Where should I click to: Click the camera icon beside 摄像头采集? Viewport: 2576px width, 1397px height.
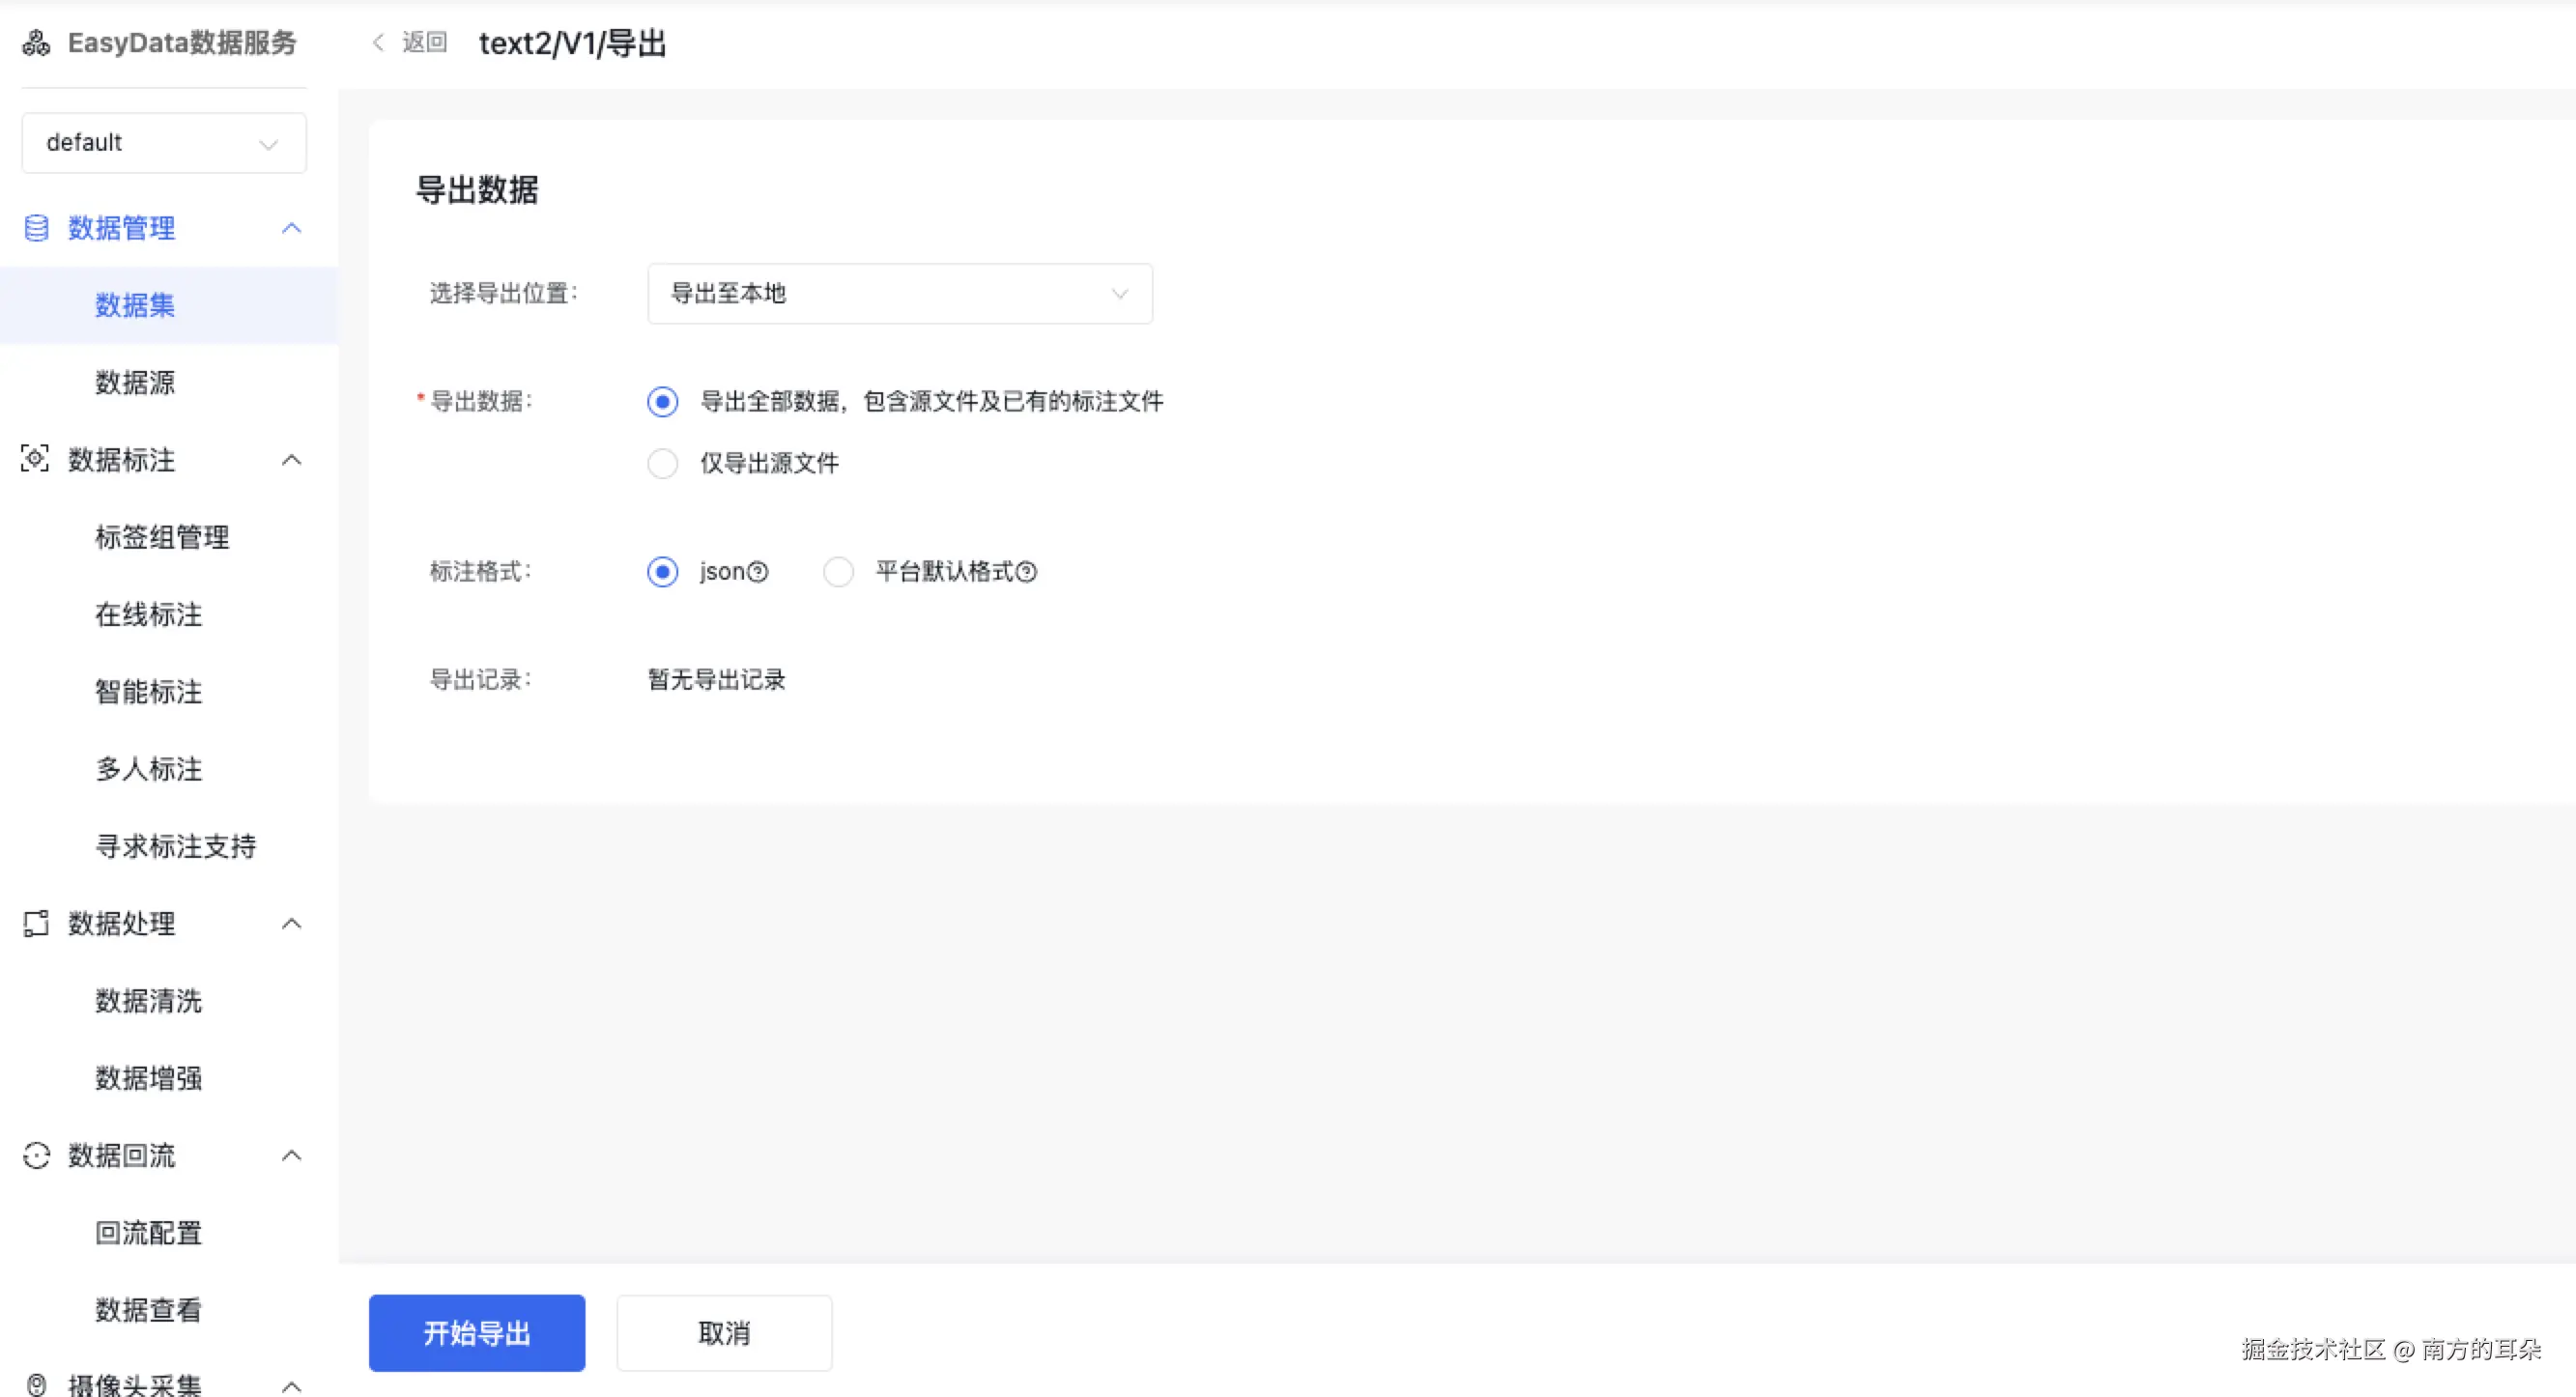[36, 1385]
